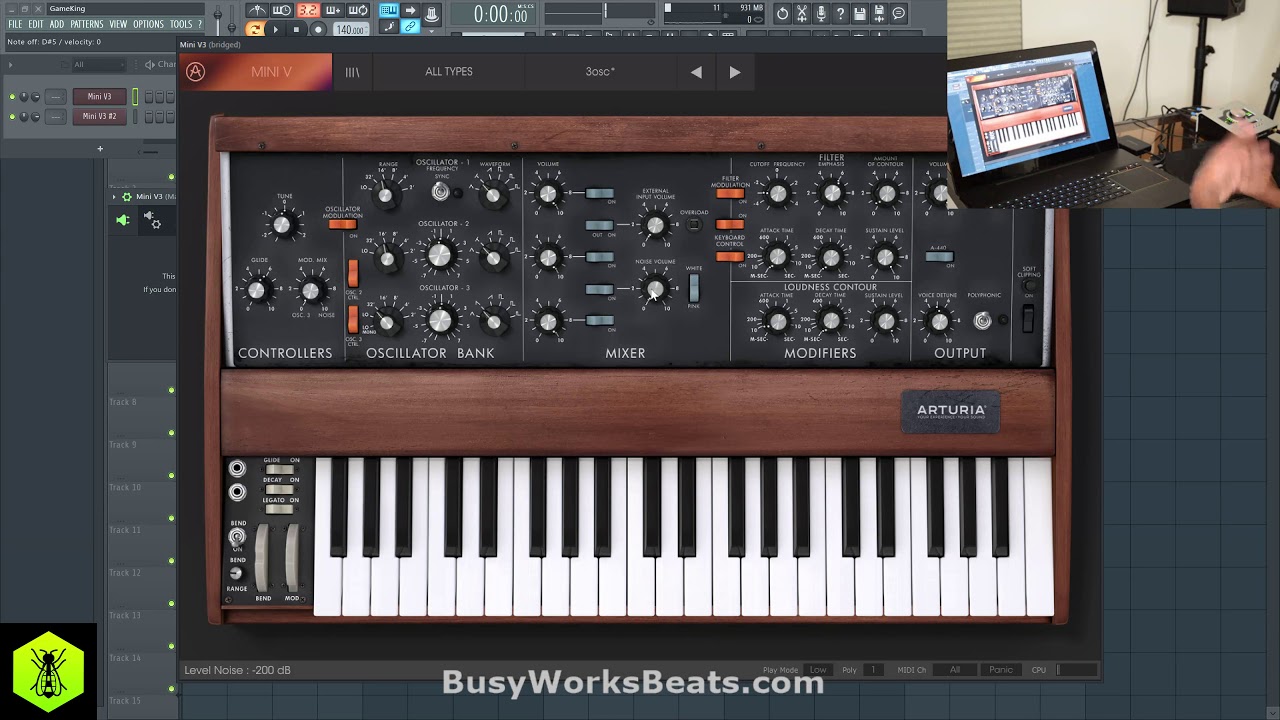Viewport: 1280px width, 720px height.
Task: Click the Pitch Bend wheel
Action: [263, 558]
